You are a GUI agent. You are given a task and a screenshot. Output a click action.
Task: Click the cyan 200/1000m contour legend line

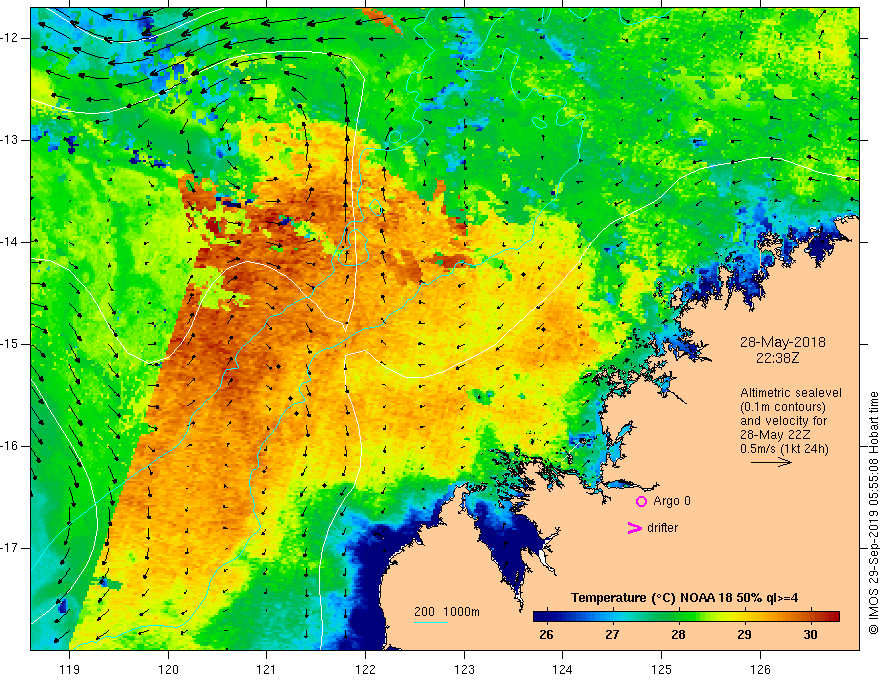coord(430,622)
